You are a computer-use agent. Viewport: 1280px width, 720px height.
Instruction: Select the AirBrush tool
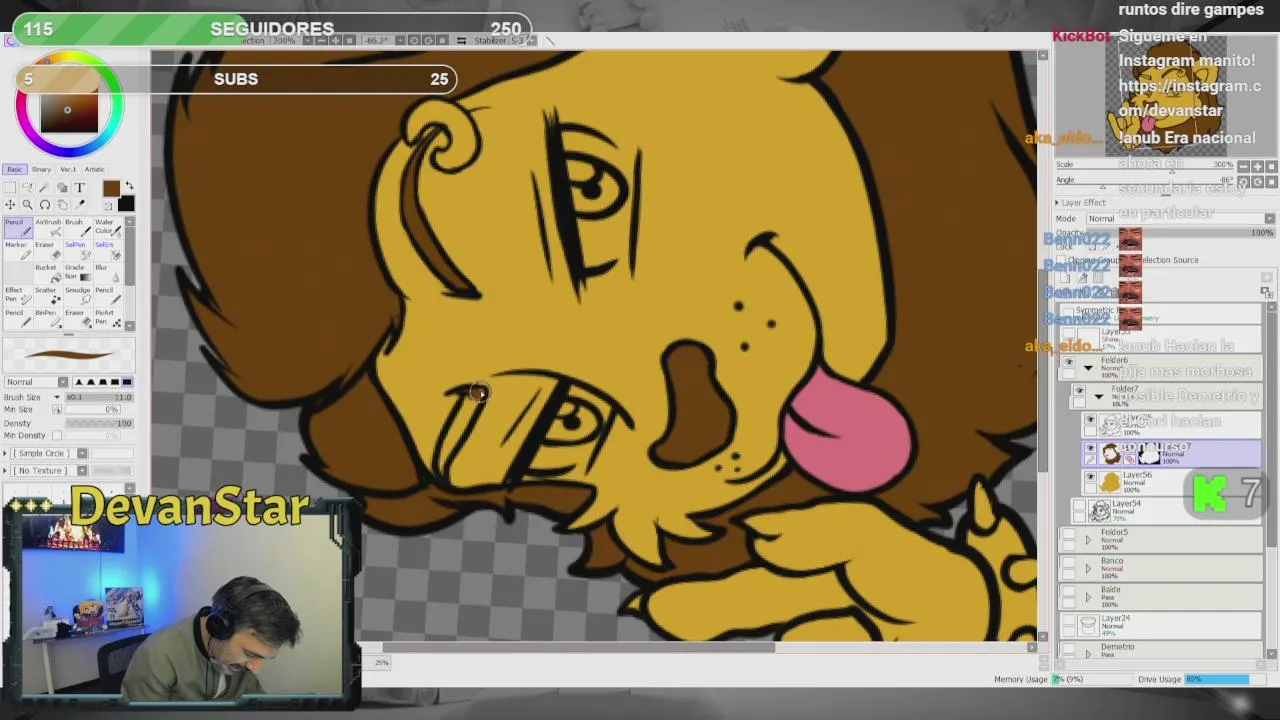[49, 228]
